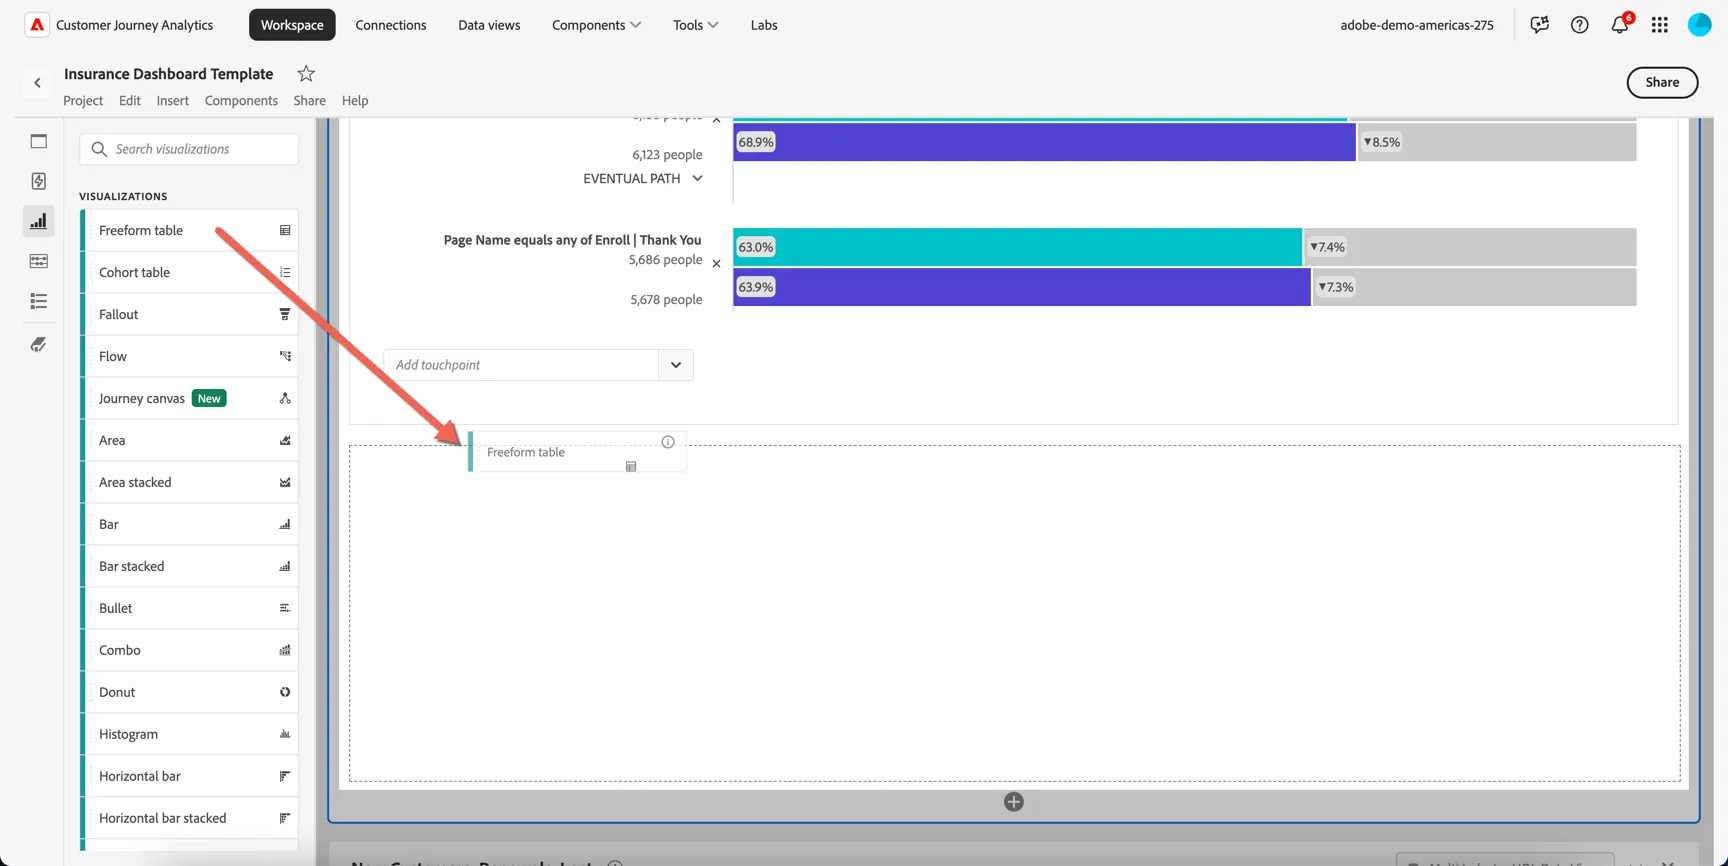Open the Add touchpoint chevron
The height and width of the screenshot is (866, 1728).
pos(676,365)
